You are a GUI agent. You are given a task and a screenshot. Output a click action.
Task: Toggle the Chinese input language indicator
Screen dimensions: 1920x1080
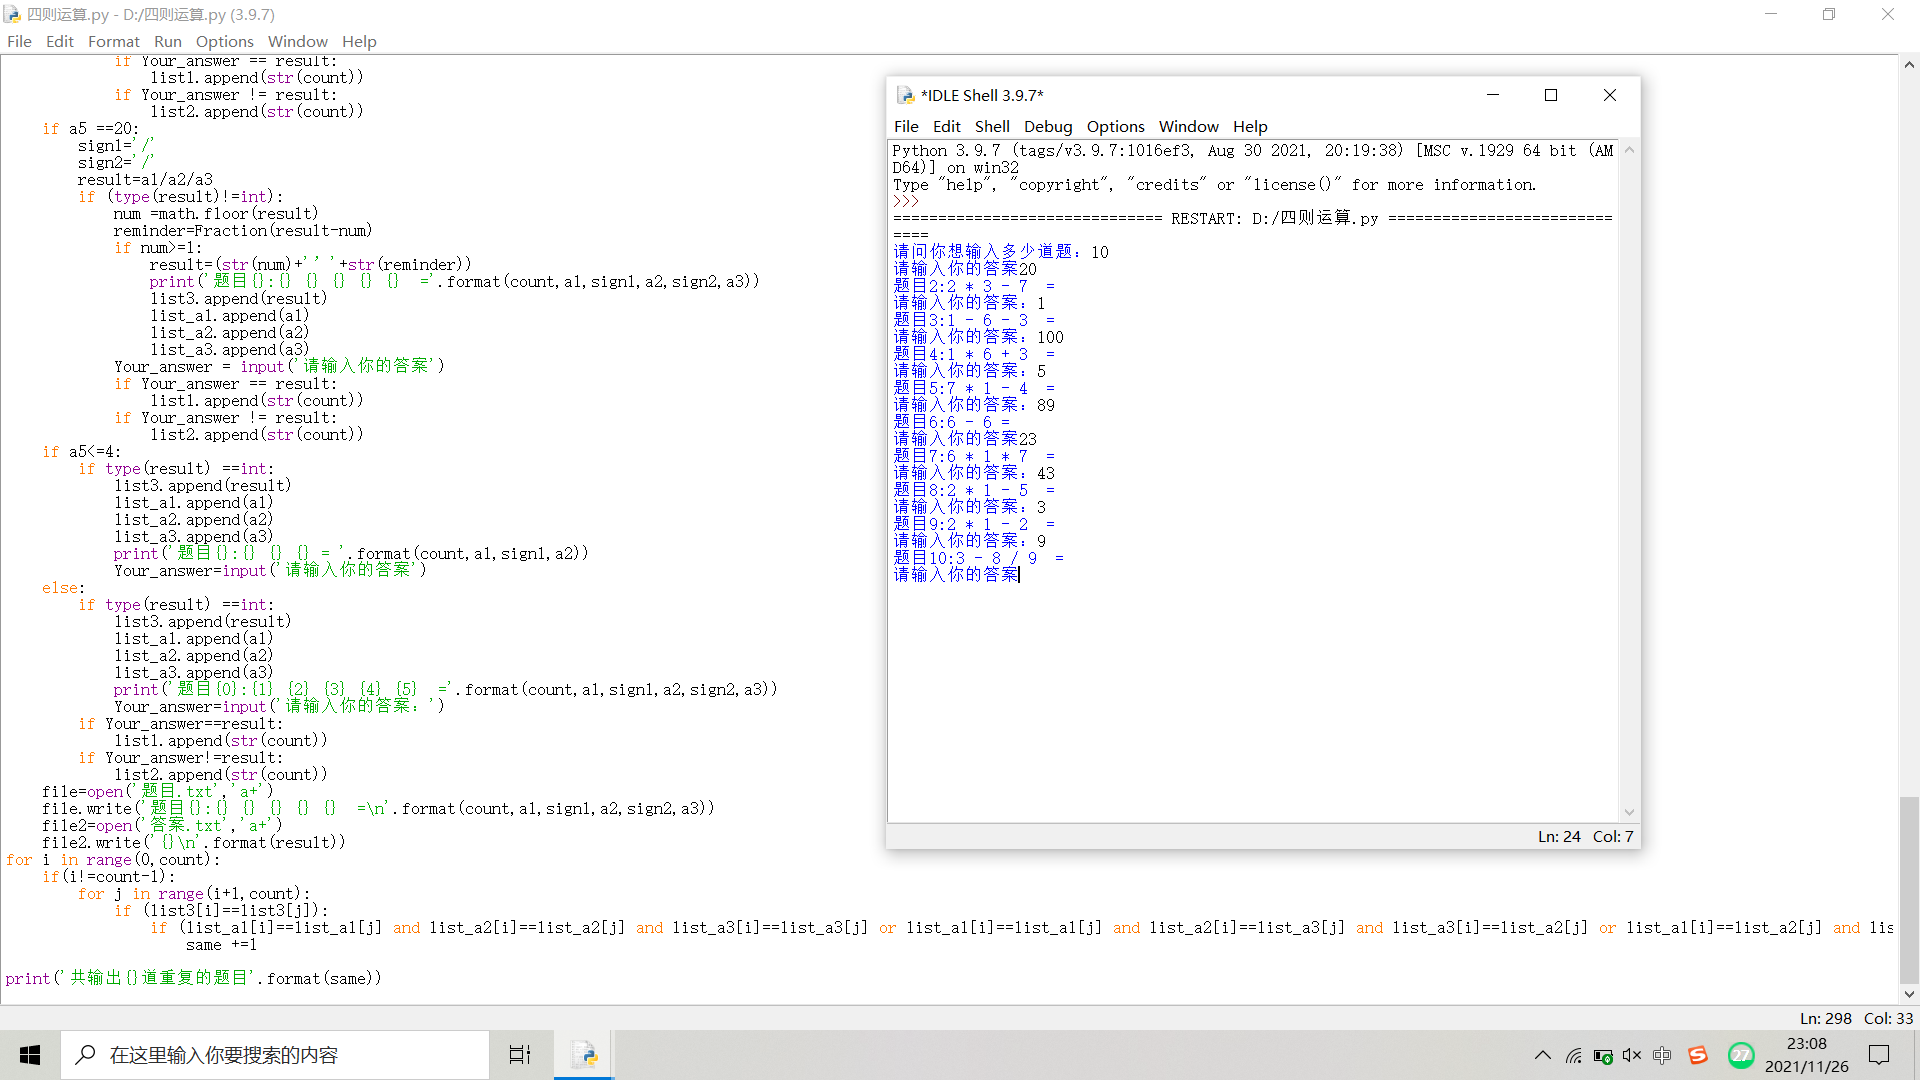click(1662, 1055)
